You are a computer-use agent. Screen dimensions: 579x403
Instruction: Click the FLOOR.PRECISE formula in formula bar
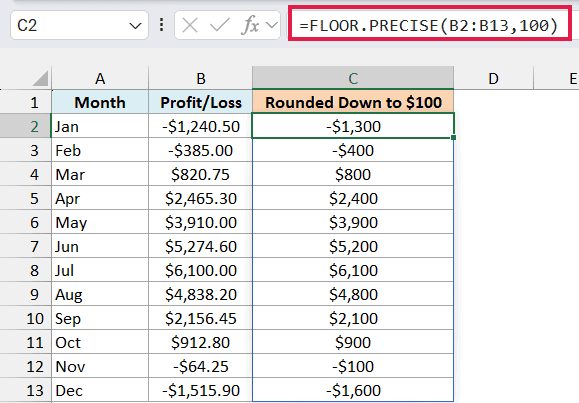coord(429,25)
